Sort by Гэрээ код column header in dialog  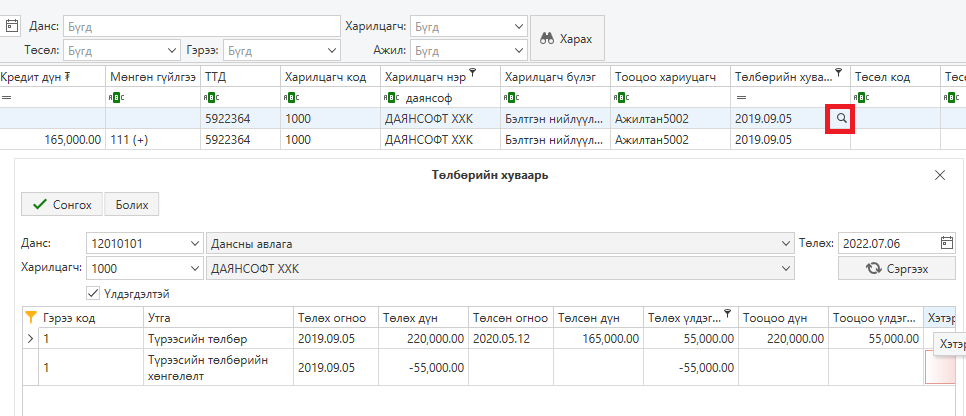point(91,318)
